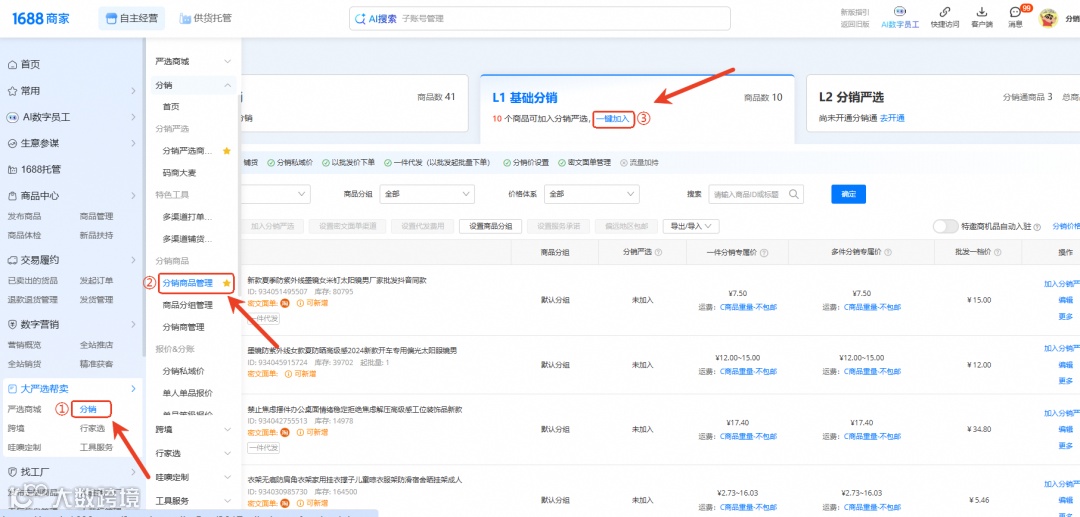
Task: Switch to 供货托管 tab
Action: click(x=205, y=19)
